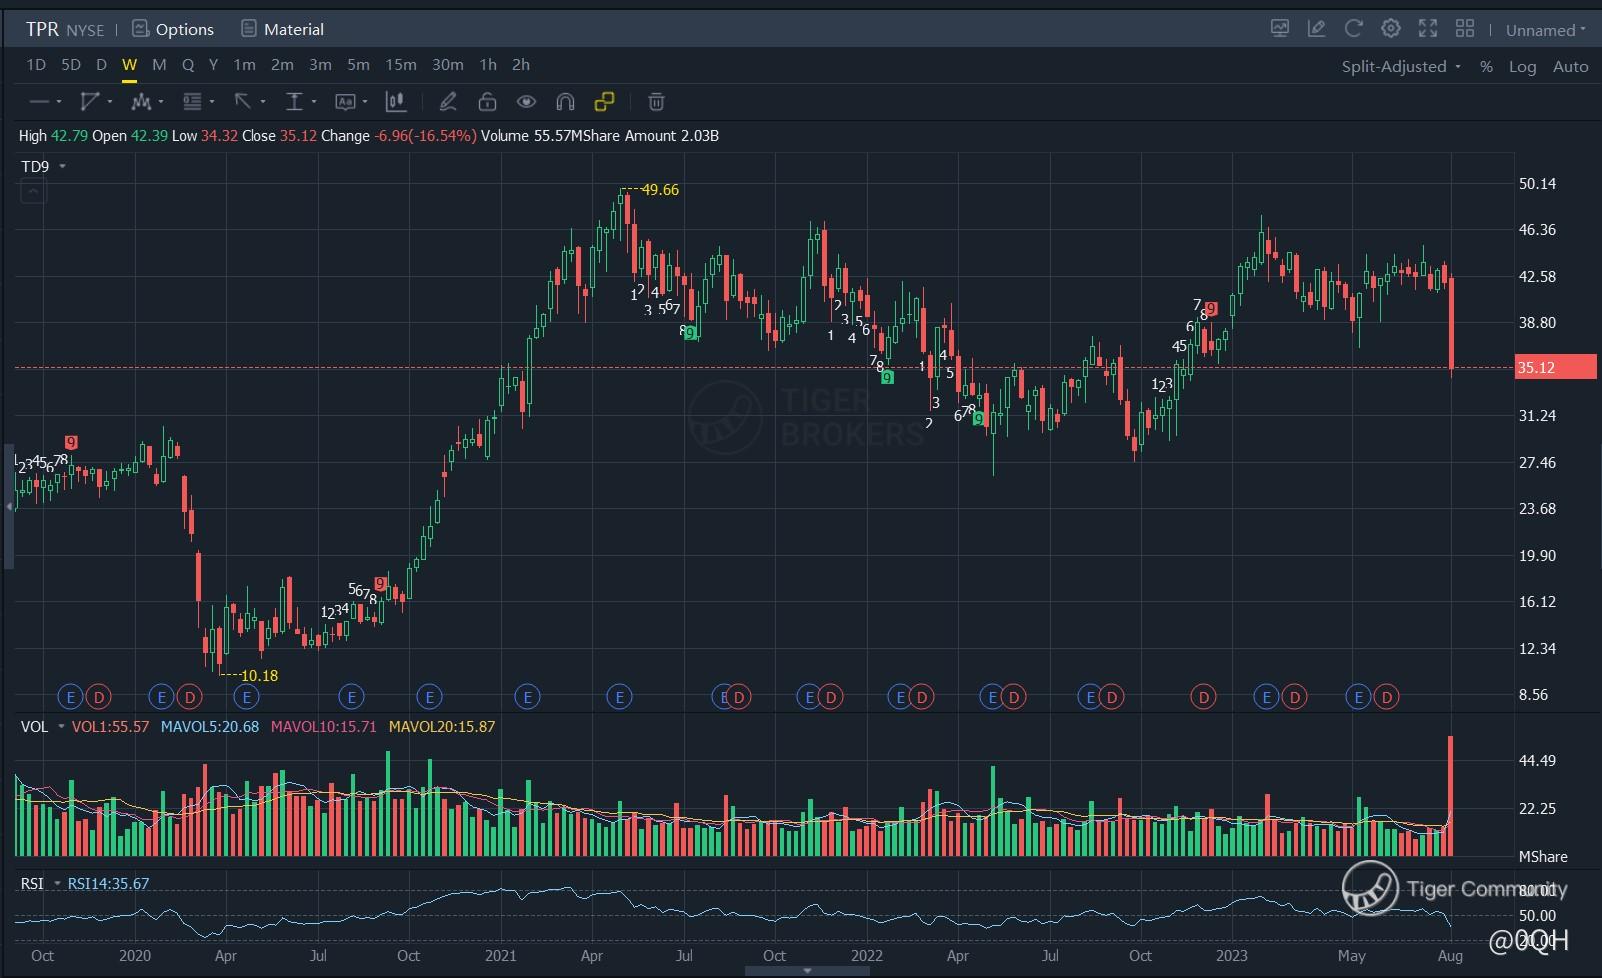Select the magnet snap tool
Image resolution: width=1602 pixels, height=978 pixels.
point(565,102)
